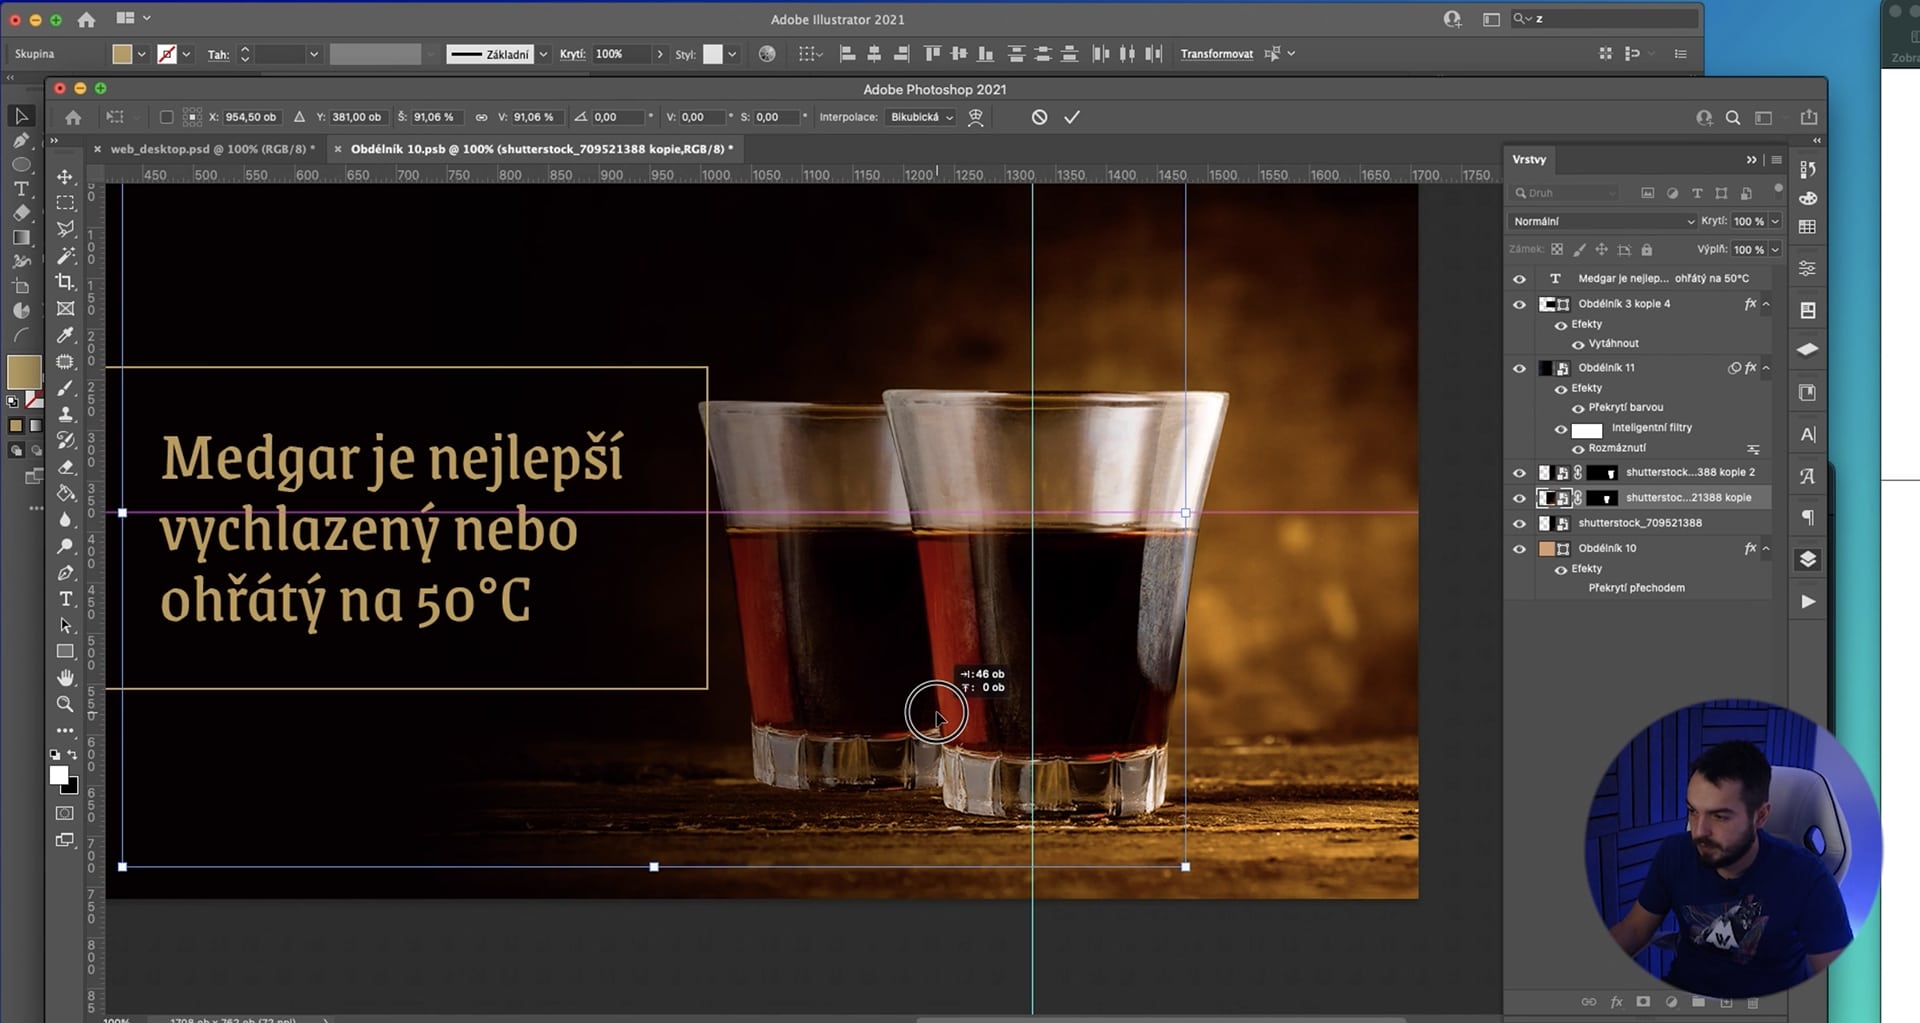Screen dimensions: 1920x1023
Task: Select the Clone Stamp tool
Action: click(65, 414)
